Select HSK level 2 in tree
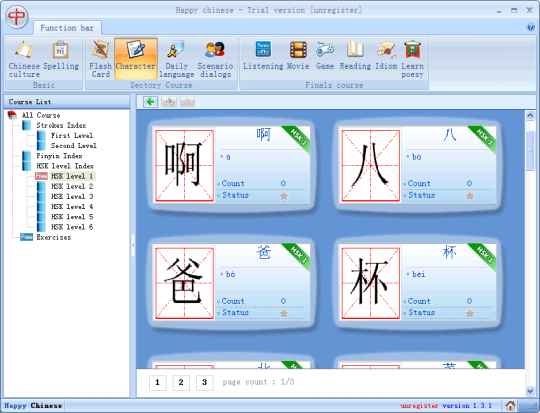This screenshot has width=540, height=413. click(x=72, y=186)
